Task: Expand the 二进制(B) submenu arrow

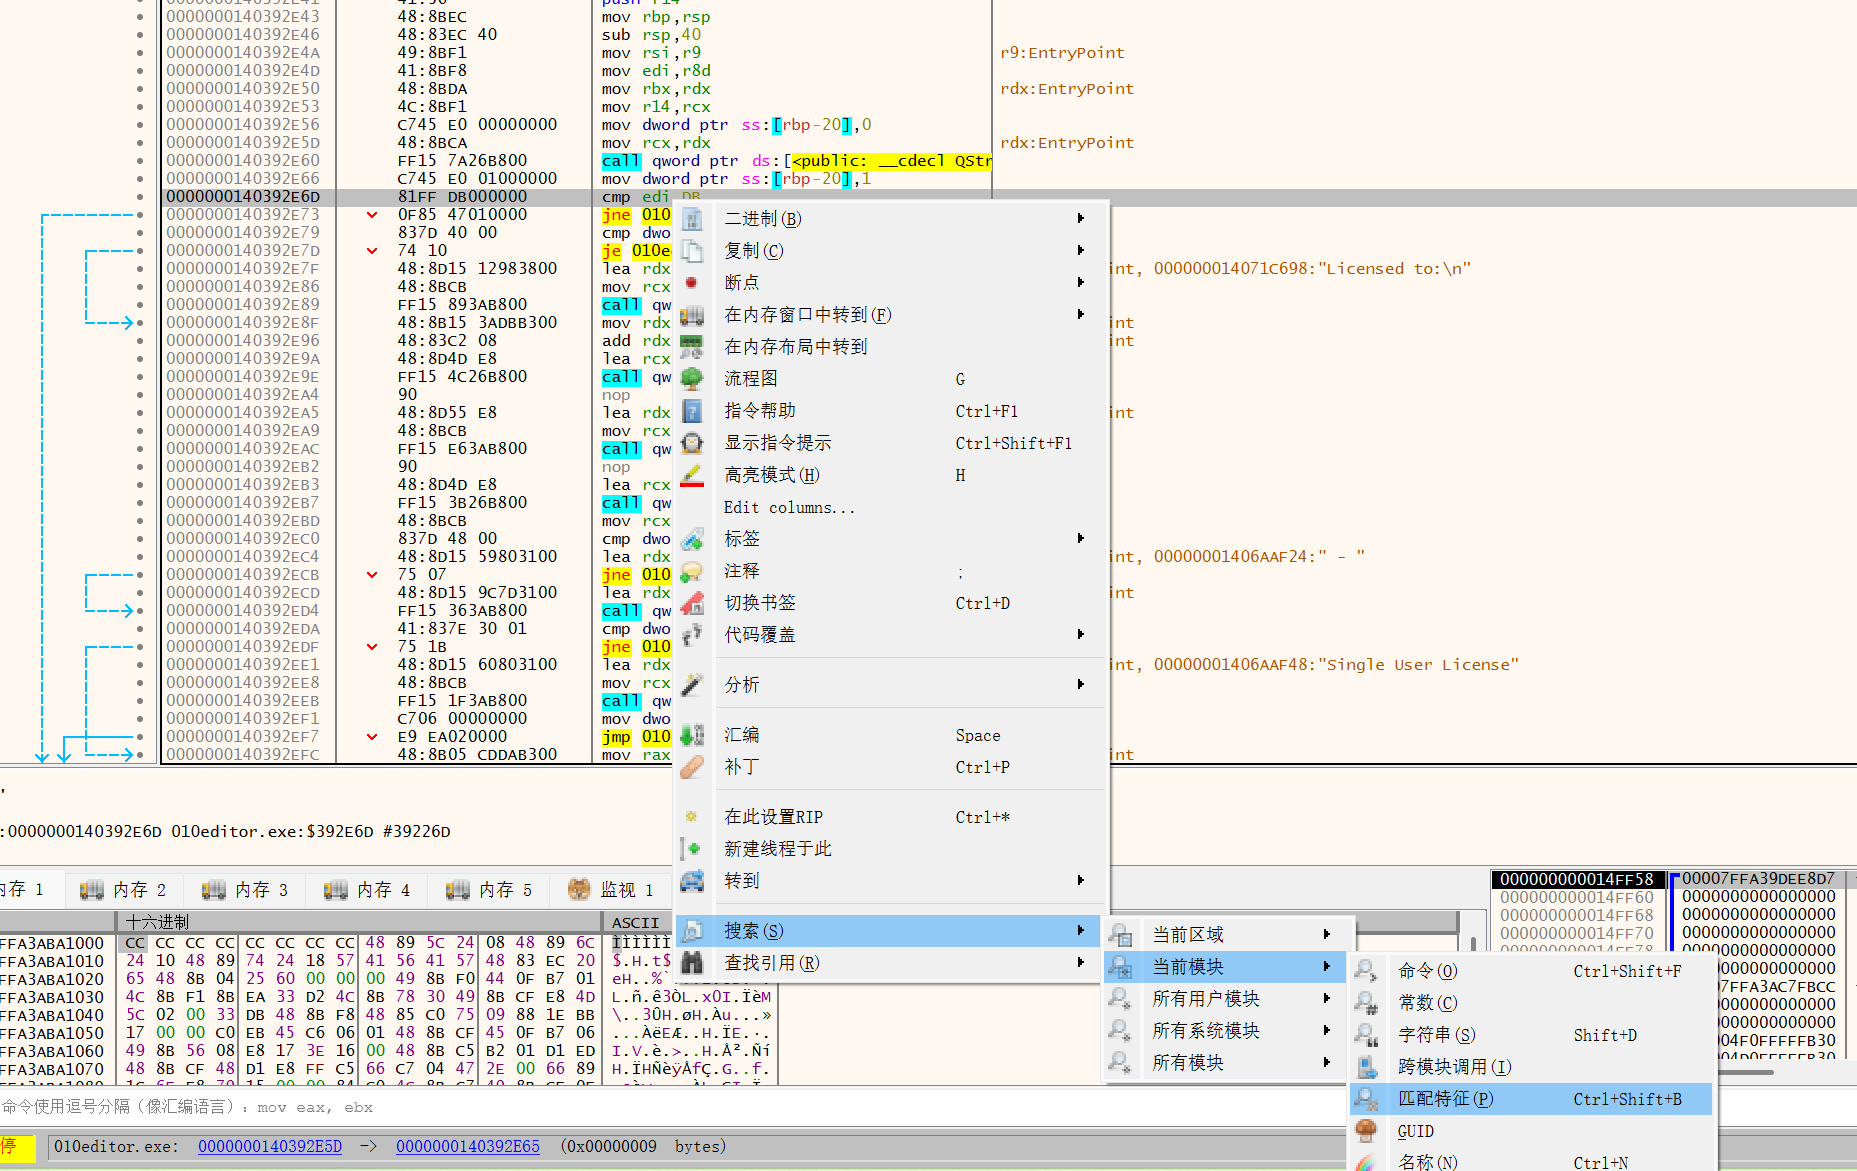Action: (1081, 219)
